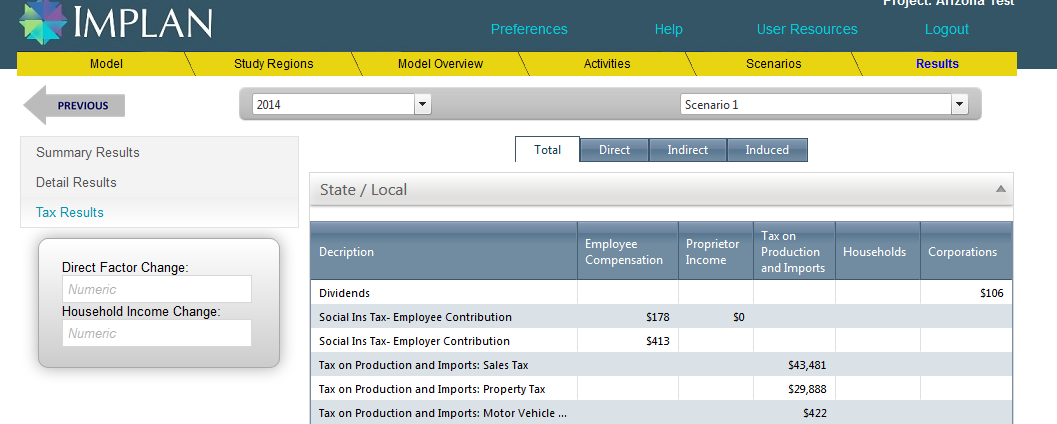This screenshot has width=1057, height=424.
Task: Open the Model tab
Action: click(106, 64)
